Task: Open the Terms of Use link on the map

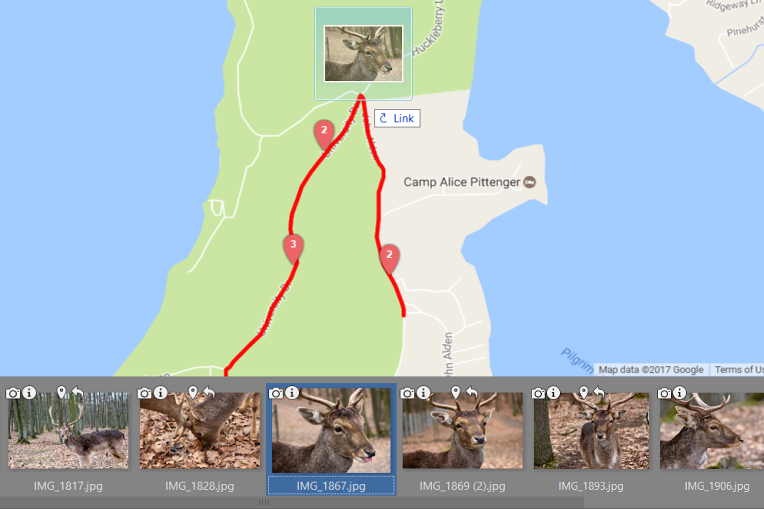Action: coord(739,370)
